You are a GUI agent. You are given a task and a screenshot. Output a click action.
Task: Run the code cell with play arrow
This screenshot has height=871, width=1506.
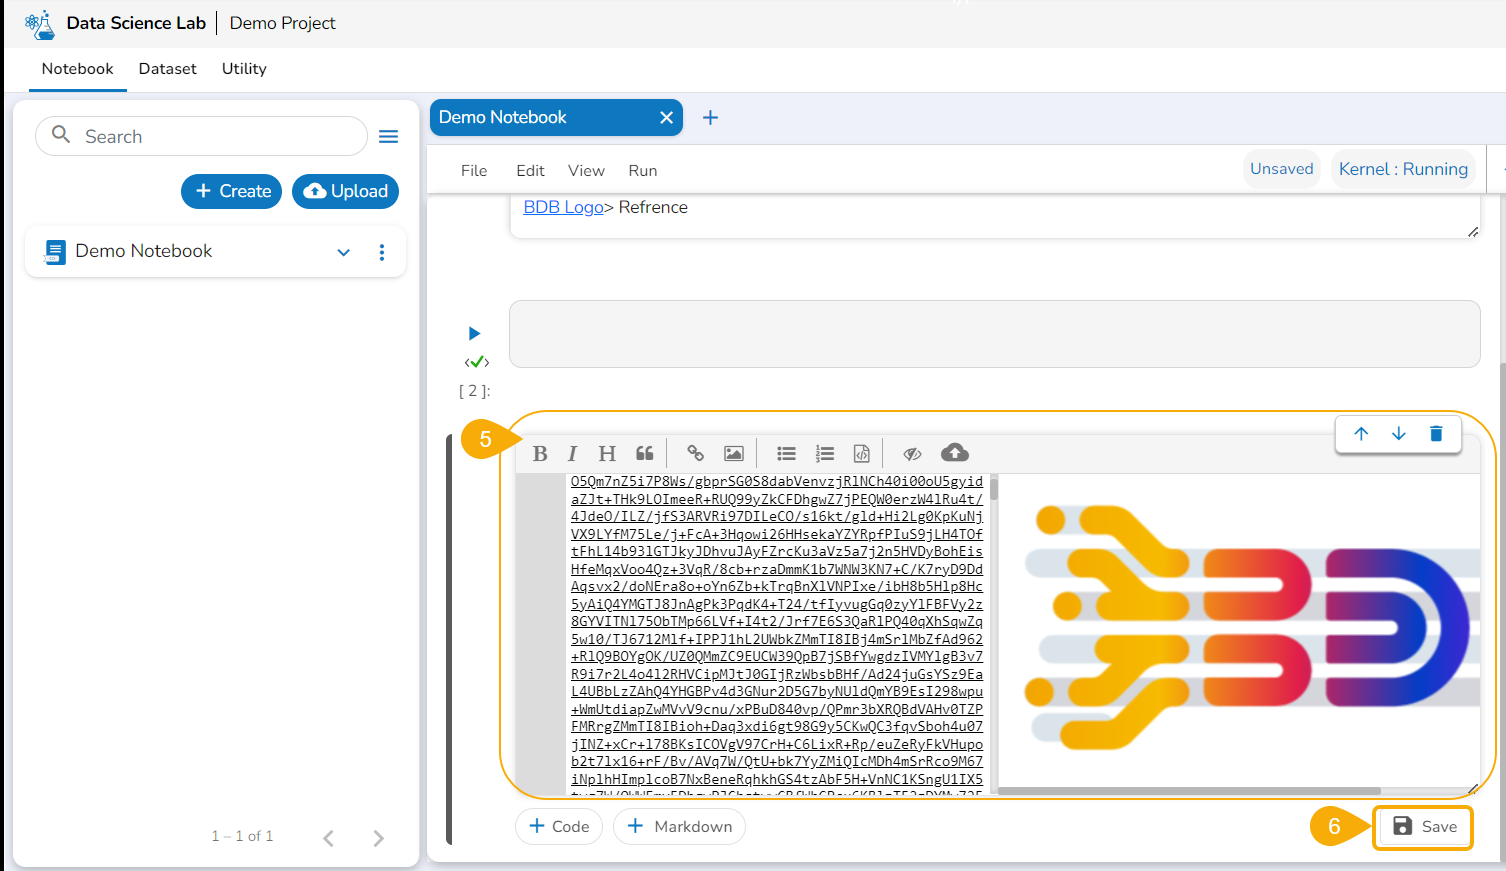[x=475, y=333]
